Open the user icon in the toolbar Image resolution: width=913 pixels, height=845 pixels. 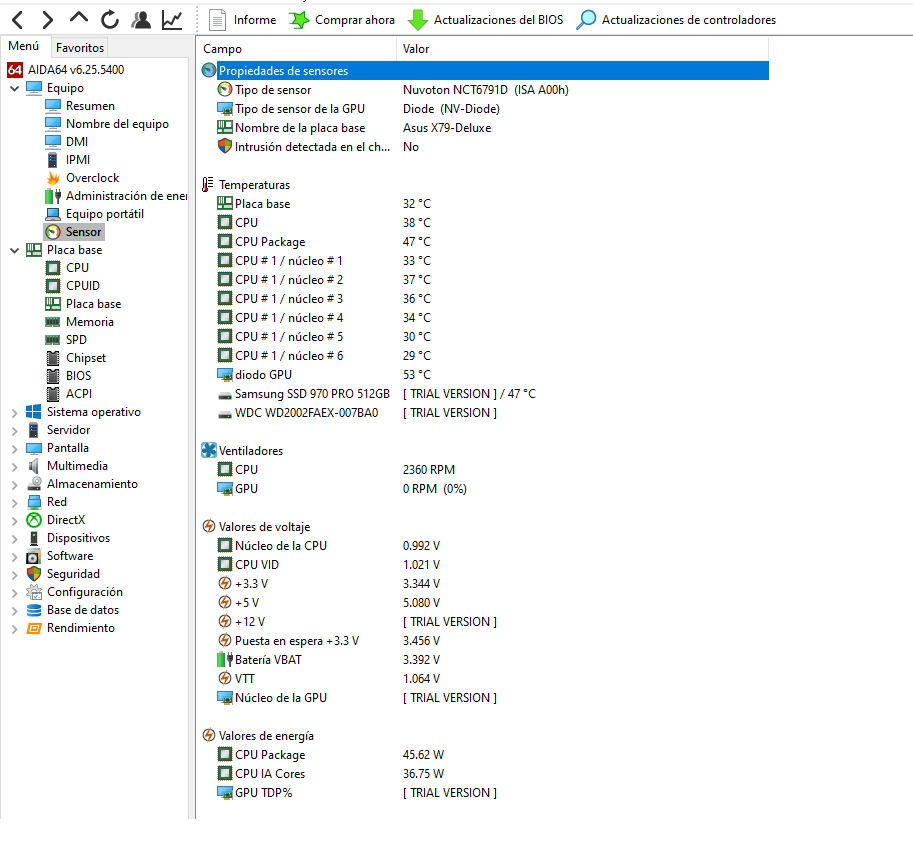click(x=141, y=20)
